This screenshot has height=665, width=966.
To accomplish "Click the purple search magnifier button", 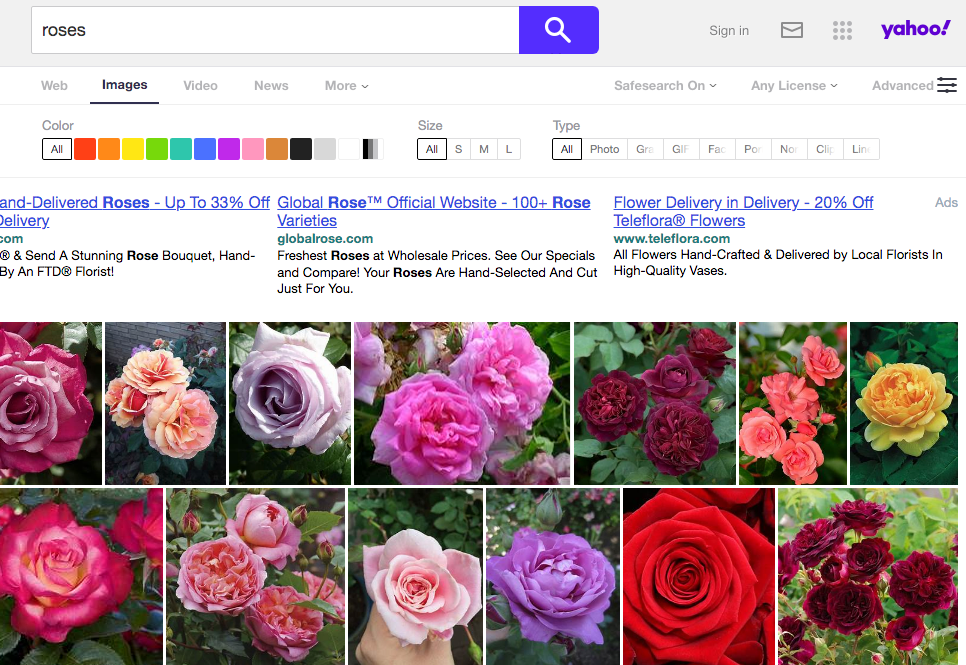I will click(x=558, y=30).
